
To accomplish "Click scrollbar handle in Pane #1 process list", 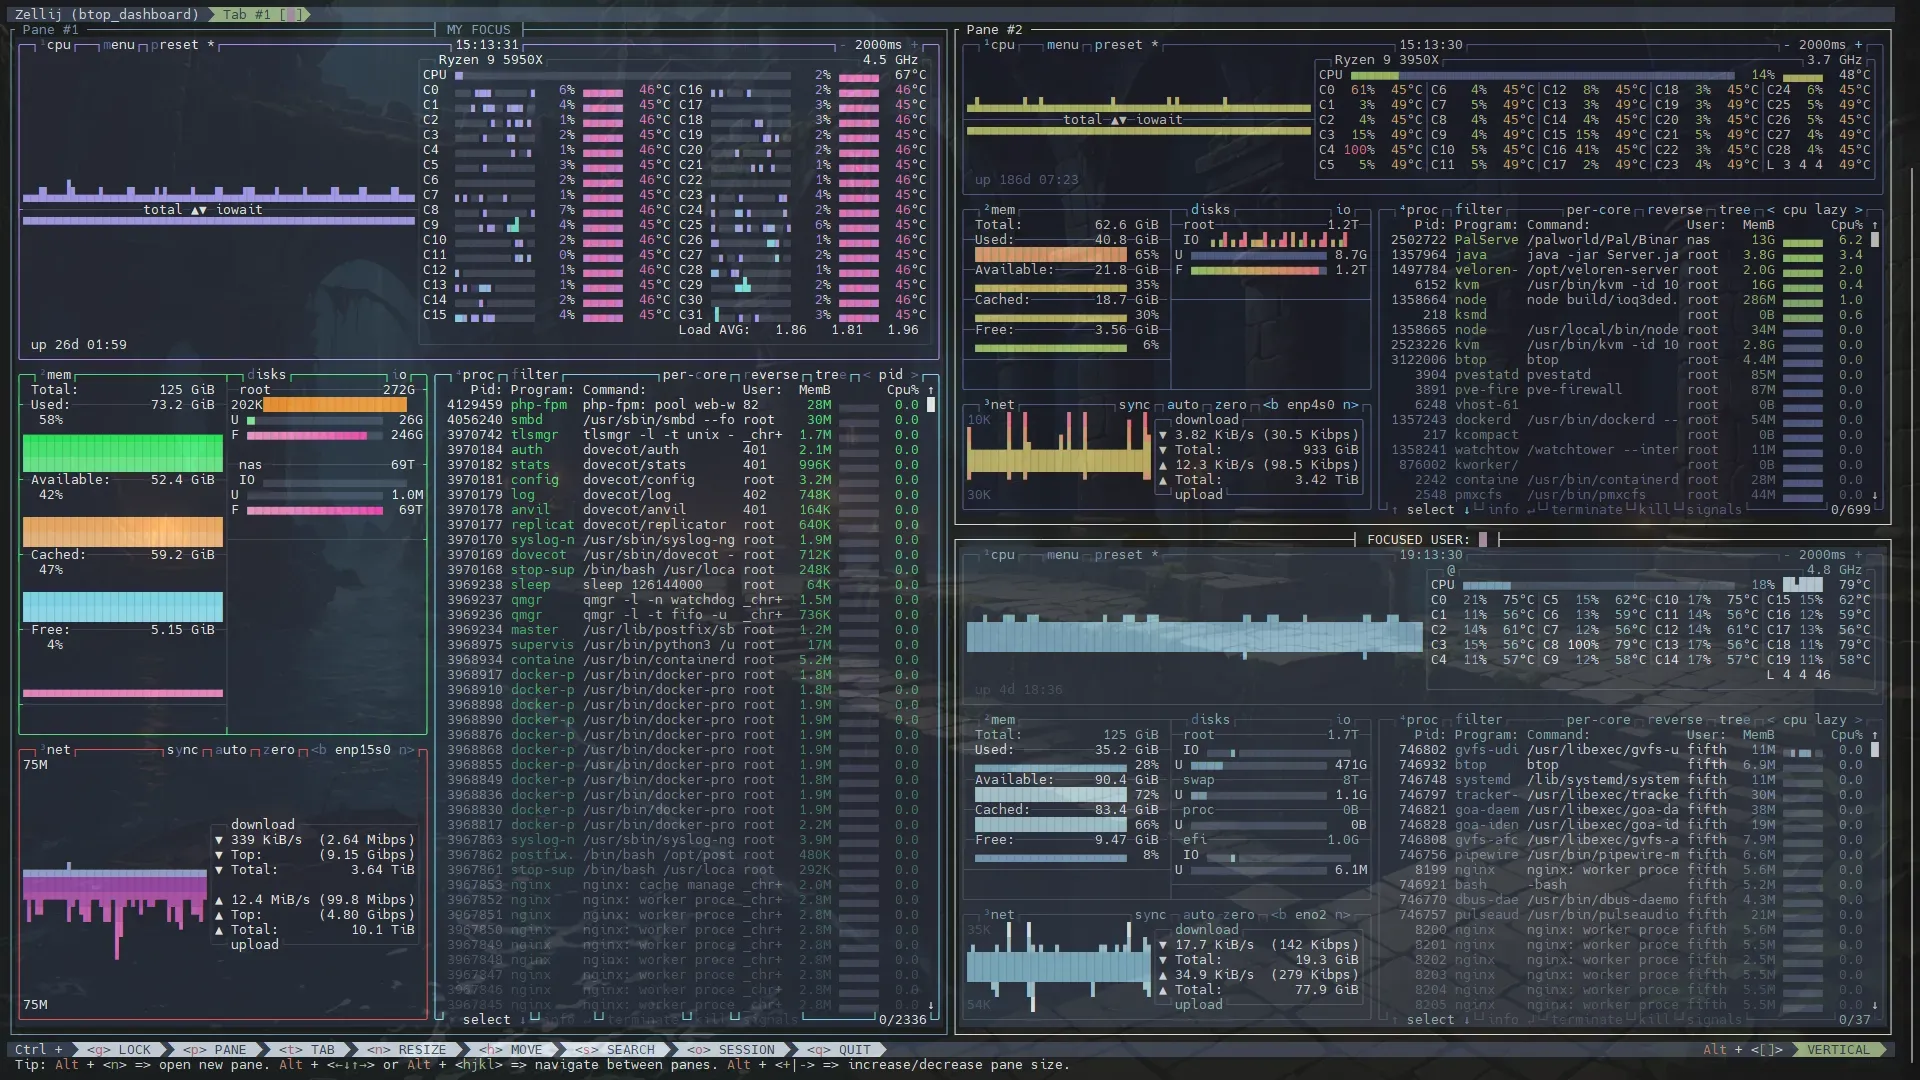I will 931,405.
